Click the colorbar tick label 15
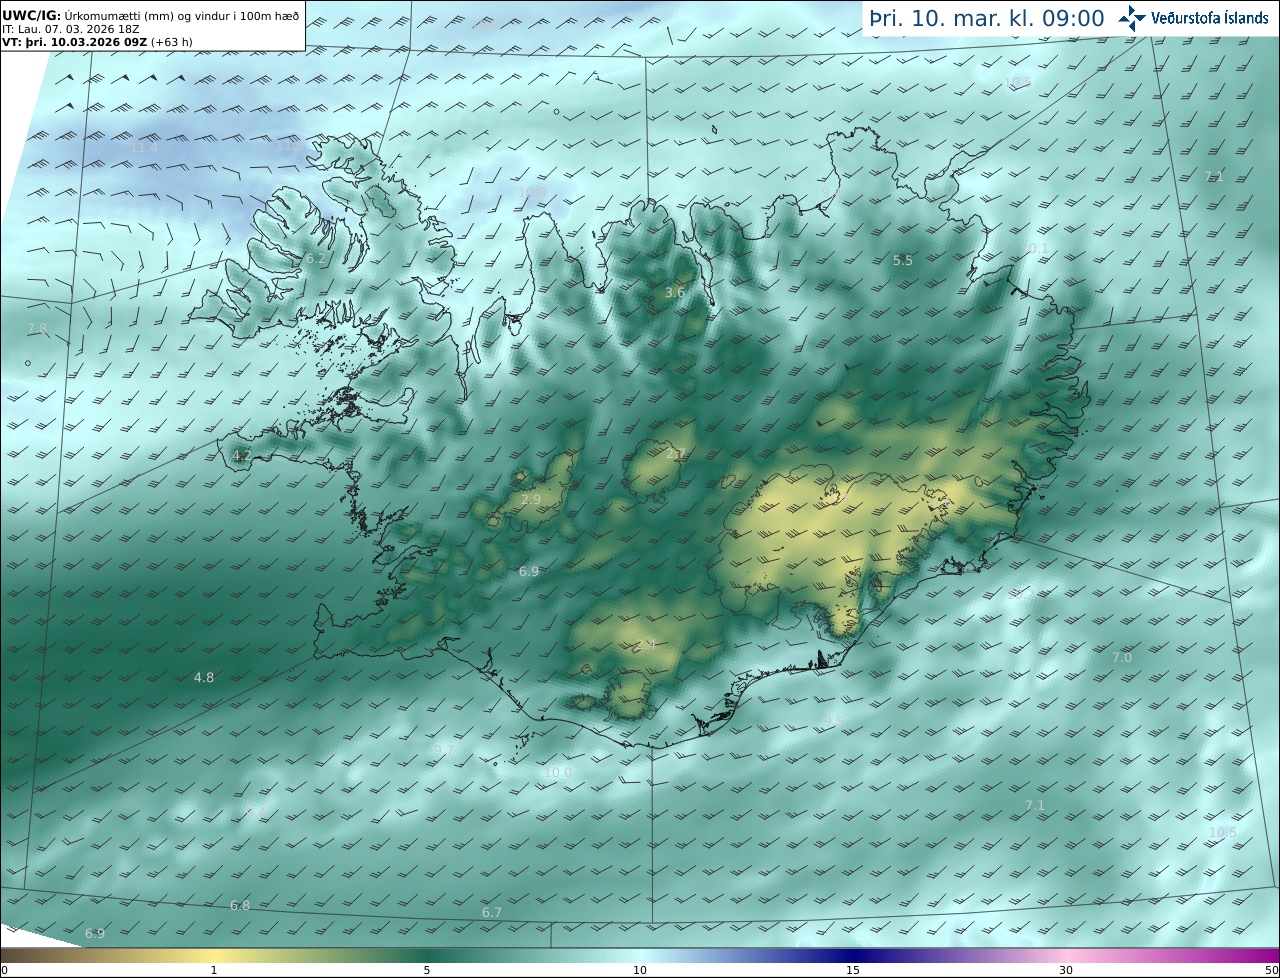The image size is (1280, 978). point(853,970)
